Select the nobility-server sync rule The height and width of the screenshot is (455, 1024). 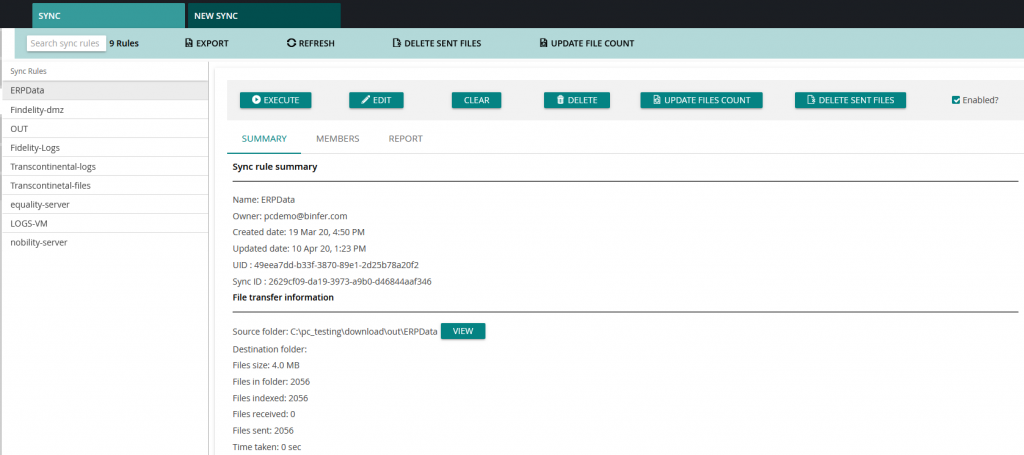click(104, 242)
